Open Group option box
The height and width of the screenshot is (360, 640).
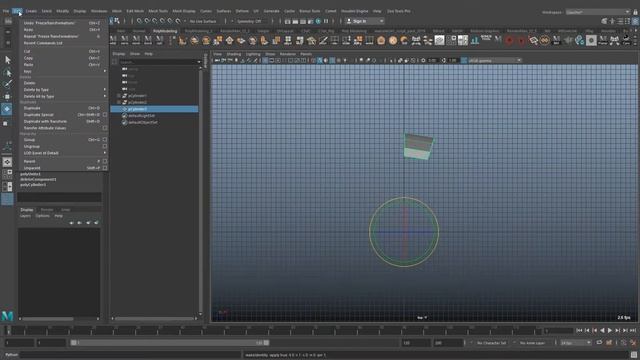click(x=105, y=140)
